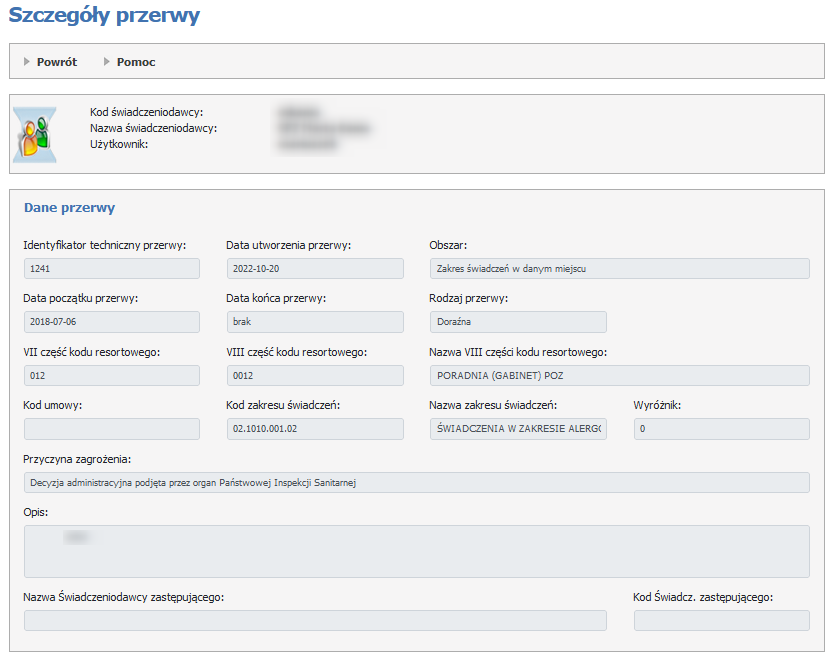Click the Kod Świadcz. zastępującego field
Screen dimensions: 833x662
(x=721, y=621)
